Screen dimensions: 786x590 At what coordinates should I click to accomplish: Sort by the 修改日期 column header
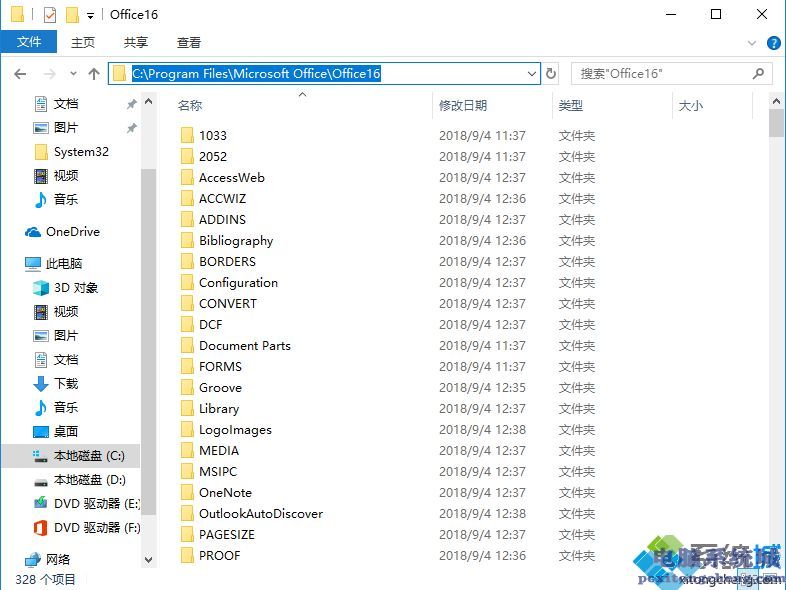click(463, 105)
